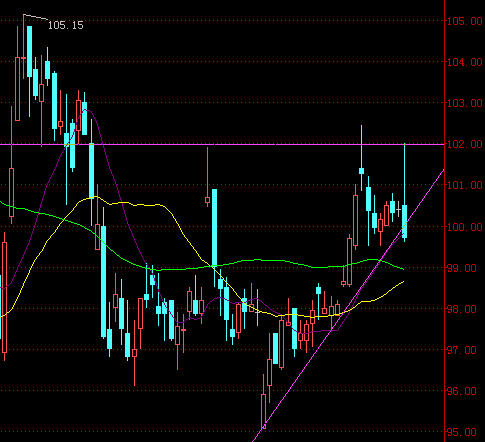This screenshot has height=442, width=485.
Task: Select the 95.00 price axis label
Action: 461,432
